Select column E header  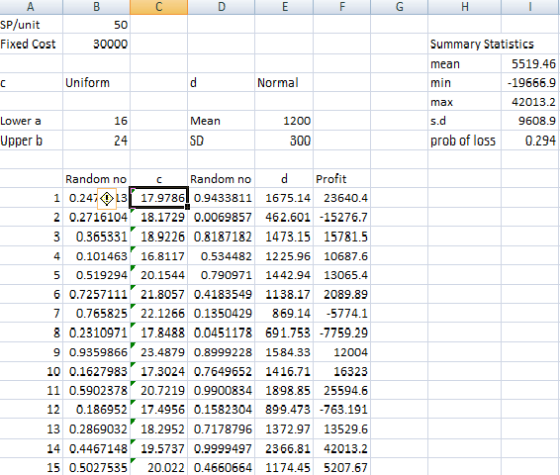pos(284,7)
